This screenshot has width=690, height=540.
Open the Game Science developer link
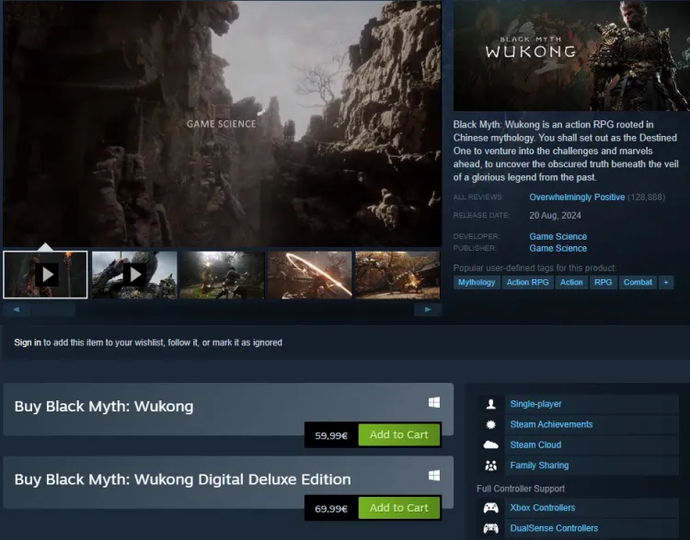click(x=557, y=237)
